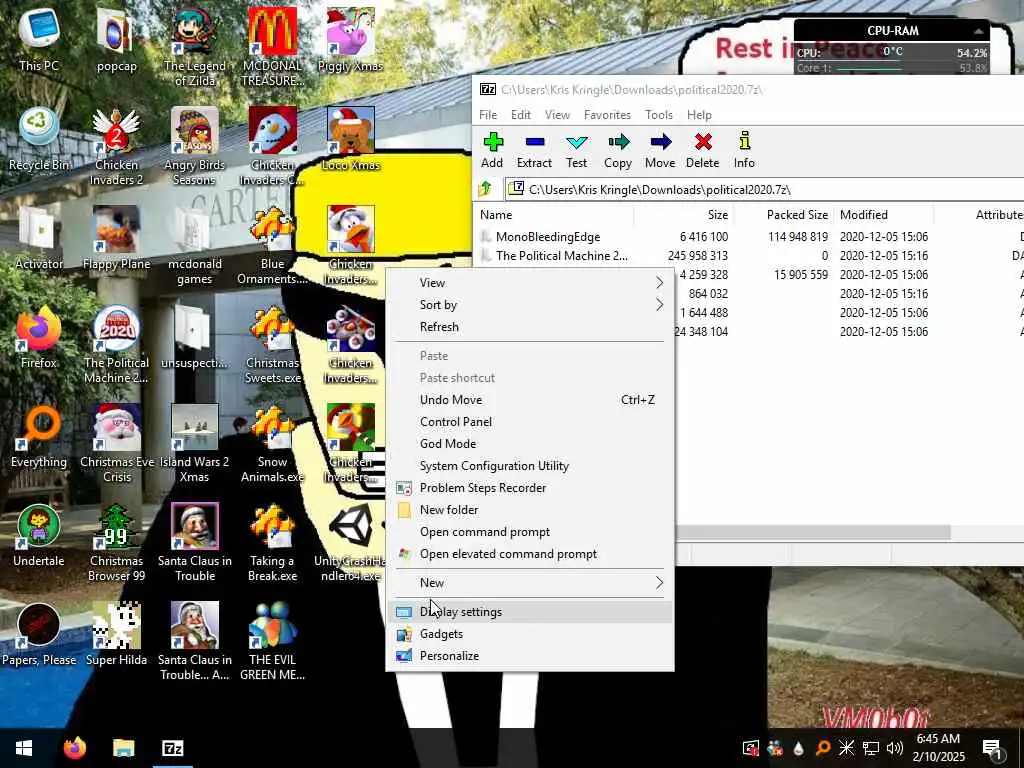Open the popcap desktop icon

pyautogui.click(x=116, y=39)
